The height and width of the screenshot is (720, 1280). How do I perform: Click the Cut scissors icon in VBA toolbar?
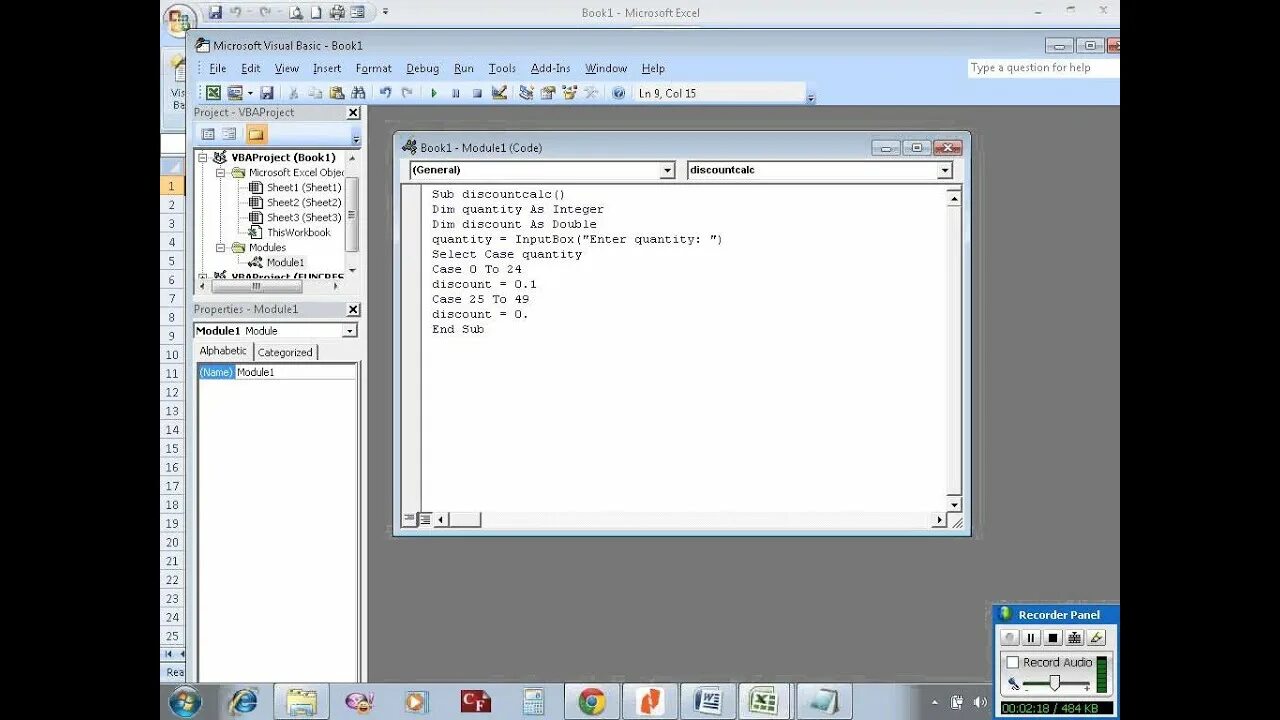pyautogui.click(x=294, y=93)
